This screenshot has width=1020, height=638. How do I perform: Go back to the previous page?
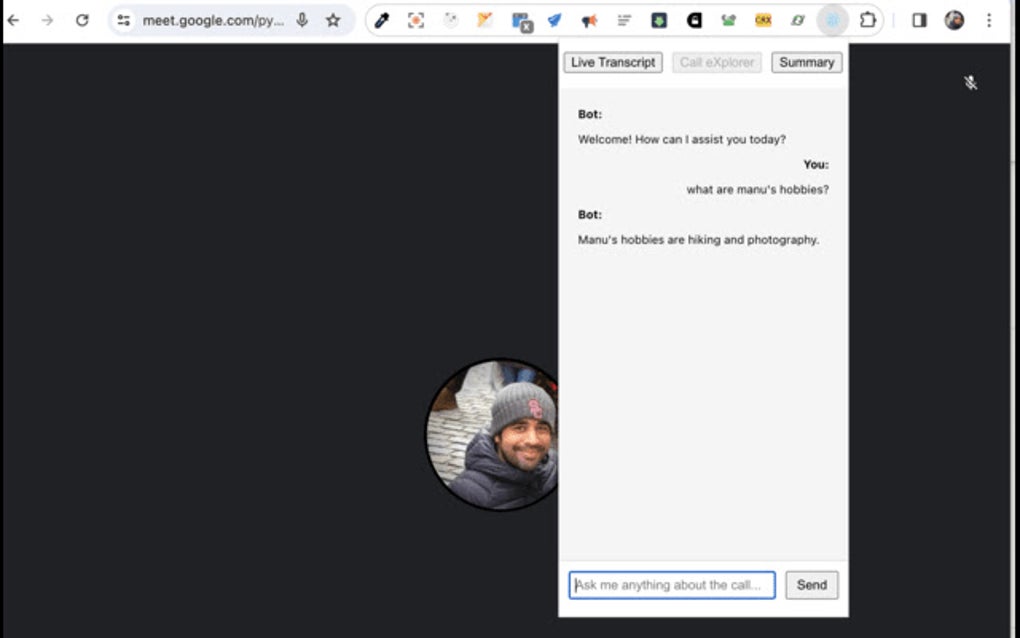(x=13, y=20)
